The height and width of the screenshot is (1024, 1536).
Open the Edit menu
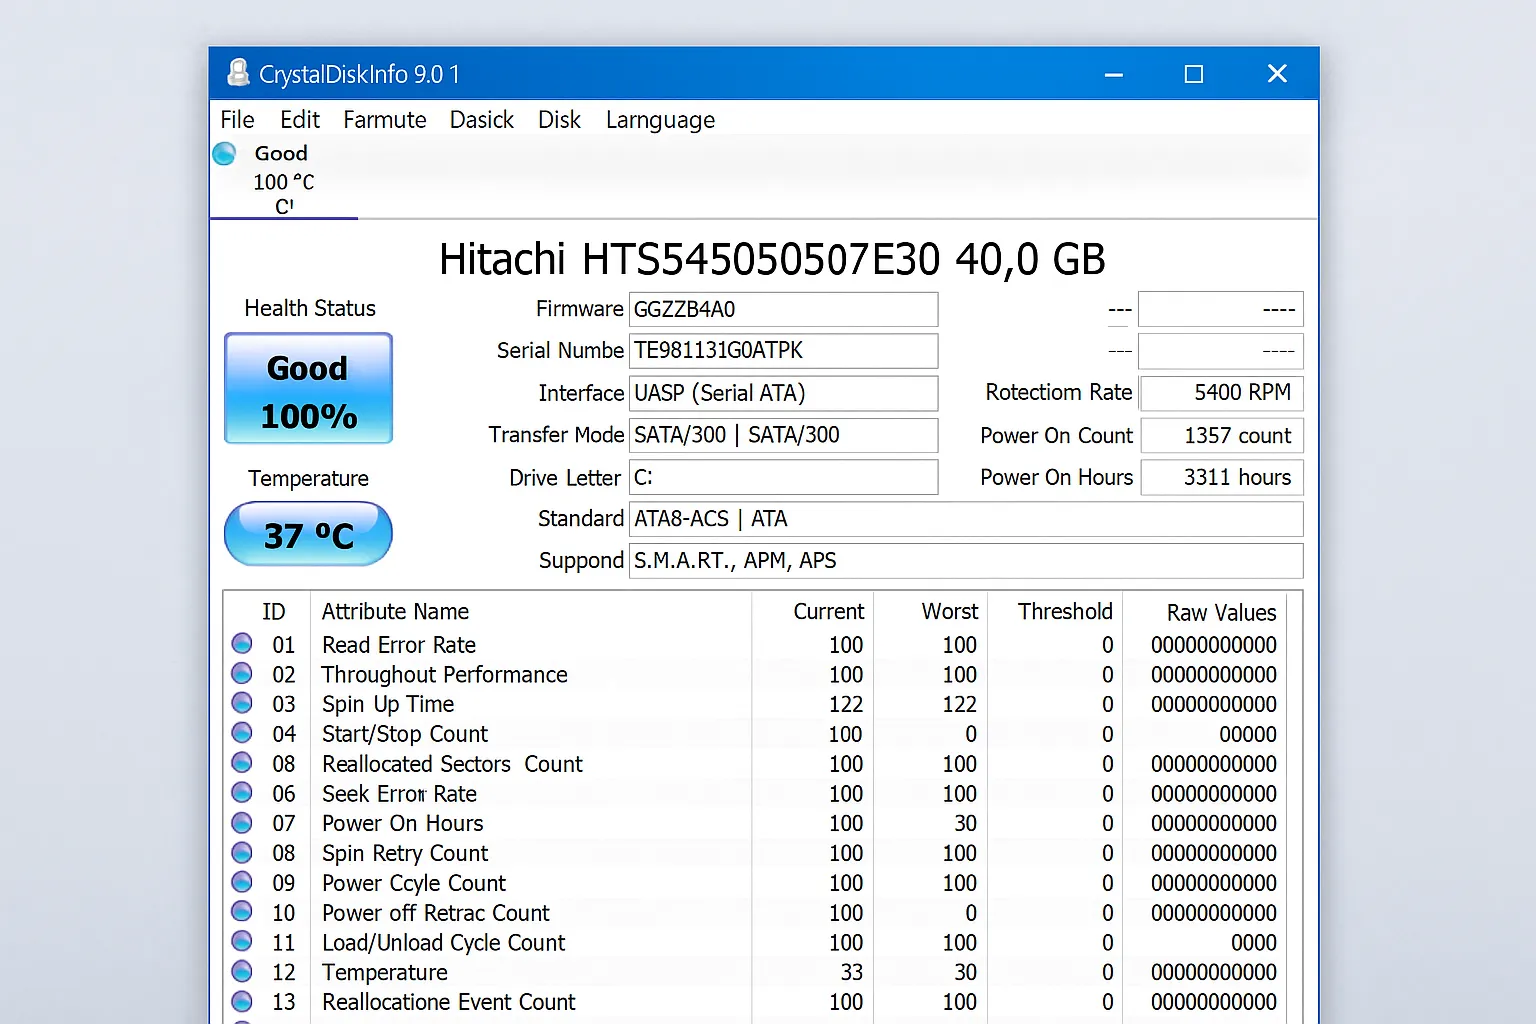pyautogui.click(x=299, y=120)
